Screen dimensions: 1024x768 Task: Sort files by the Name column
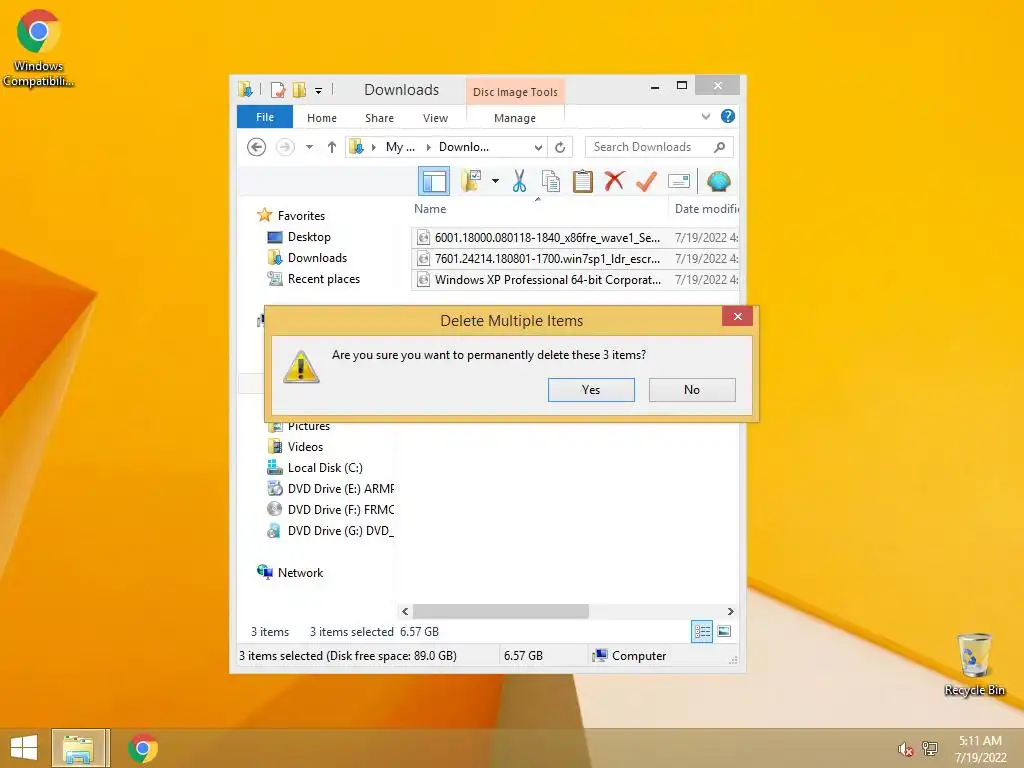[430, 209]
